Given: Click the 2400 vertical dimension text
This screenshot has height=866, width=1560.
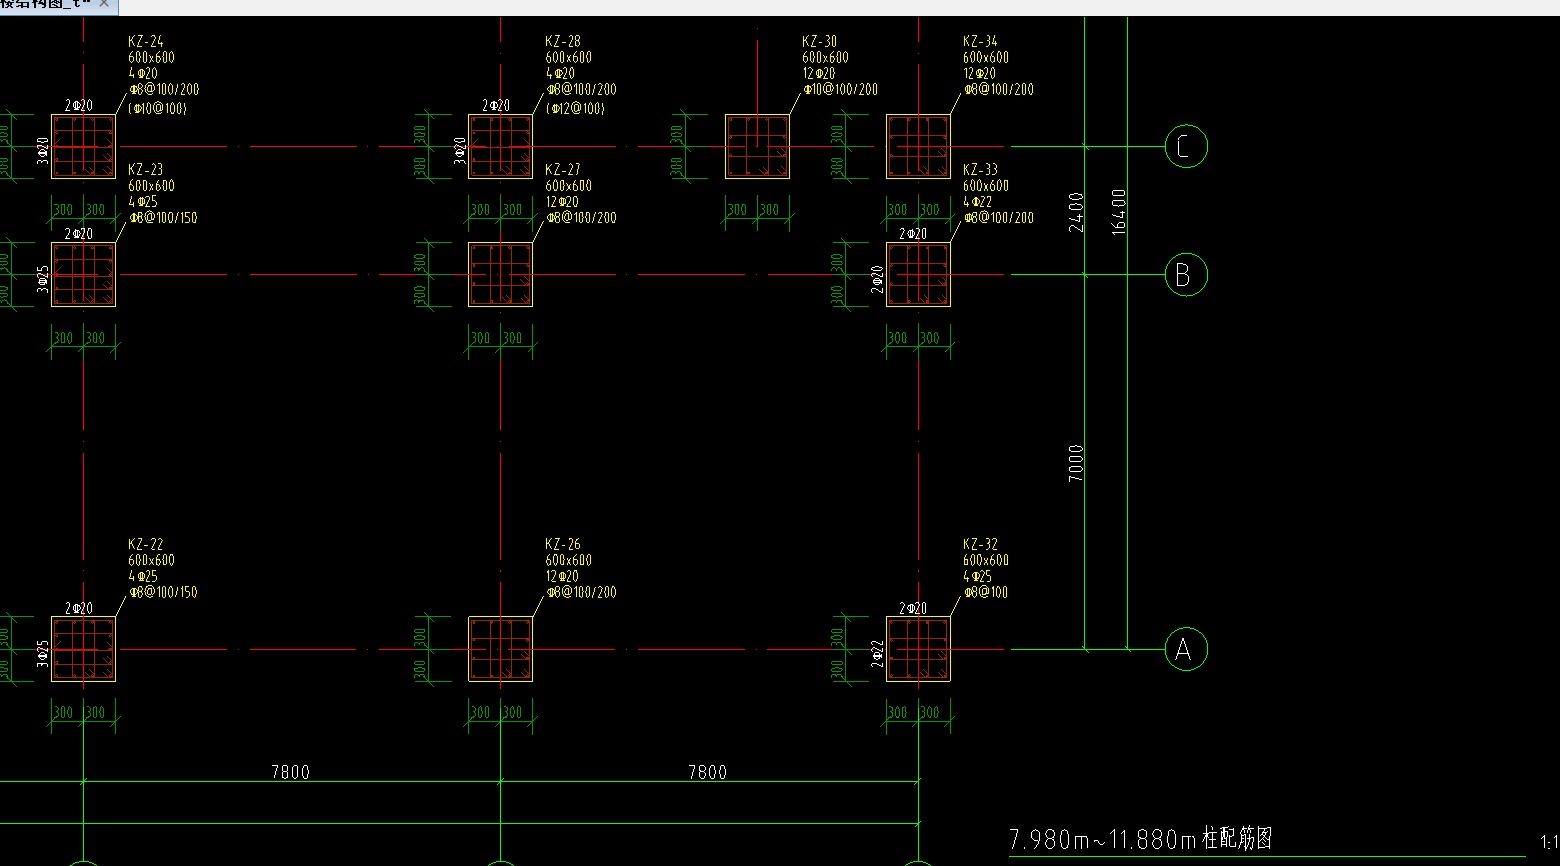Looking at the screenshot, I should click(1076, 212).
